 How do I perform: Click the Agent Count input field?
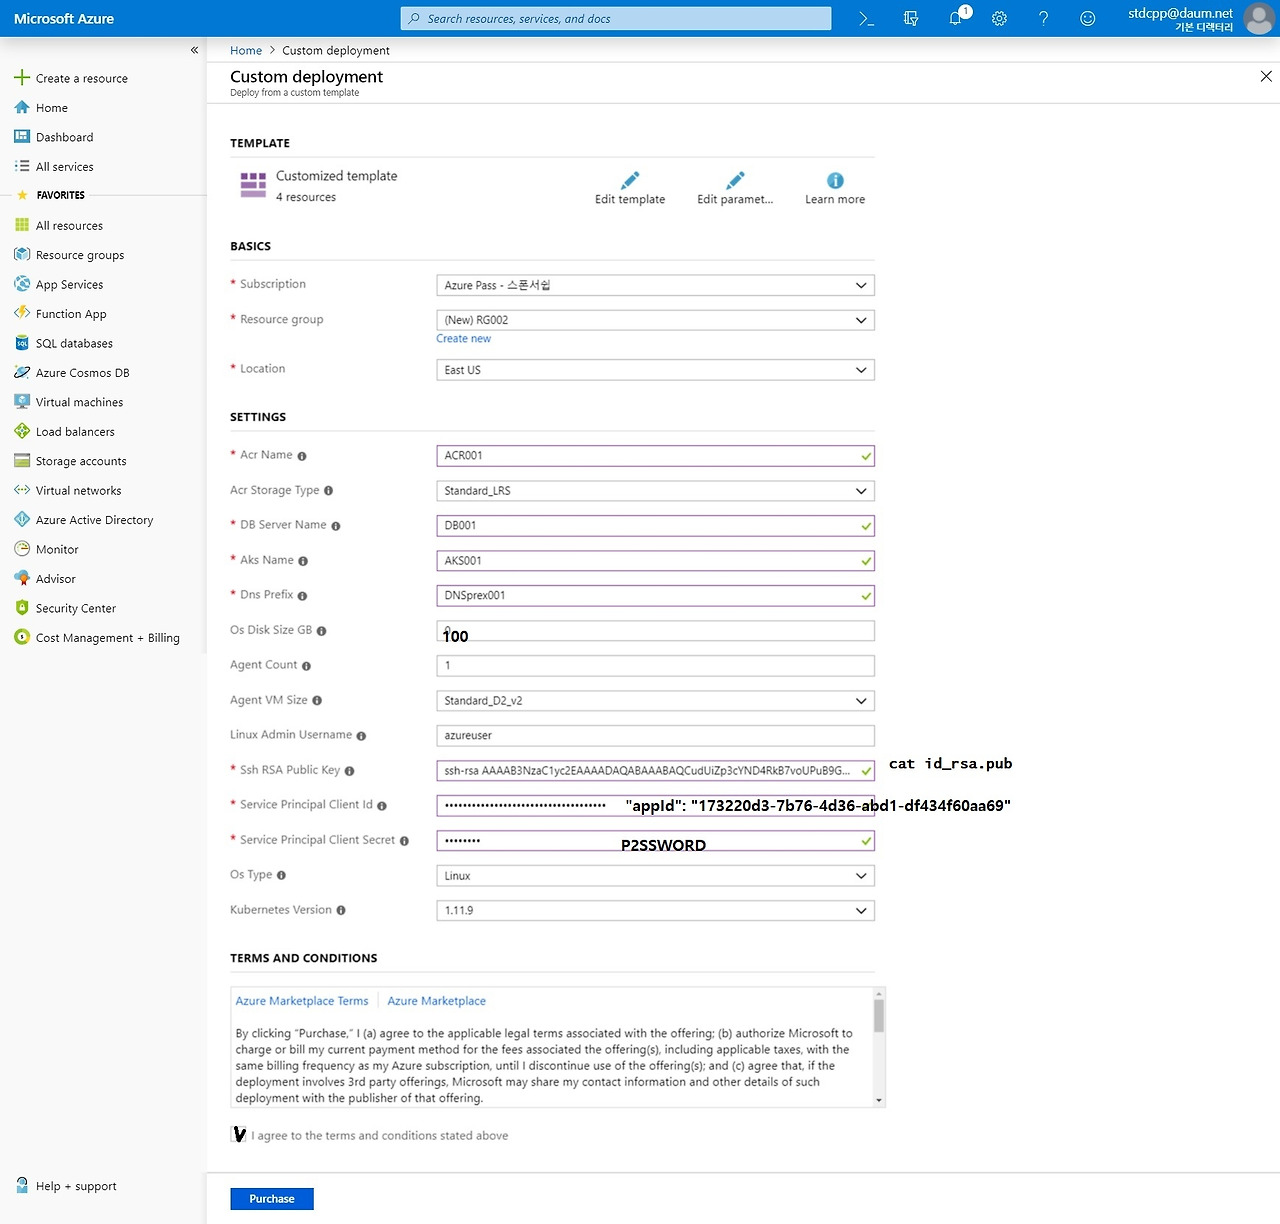point(655,666)
